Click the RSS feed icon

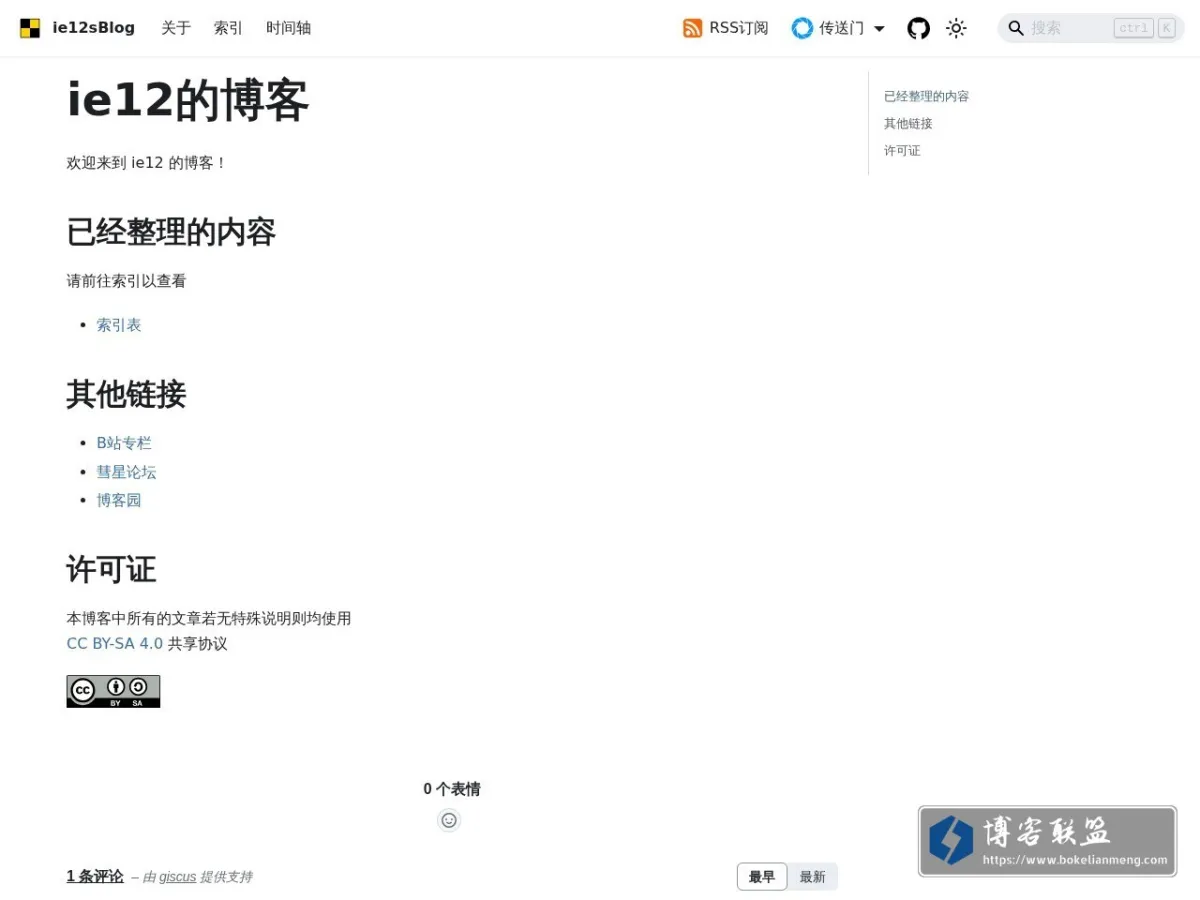[693, 28]
